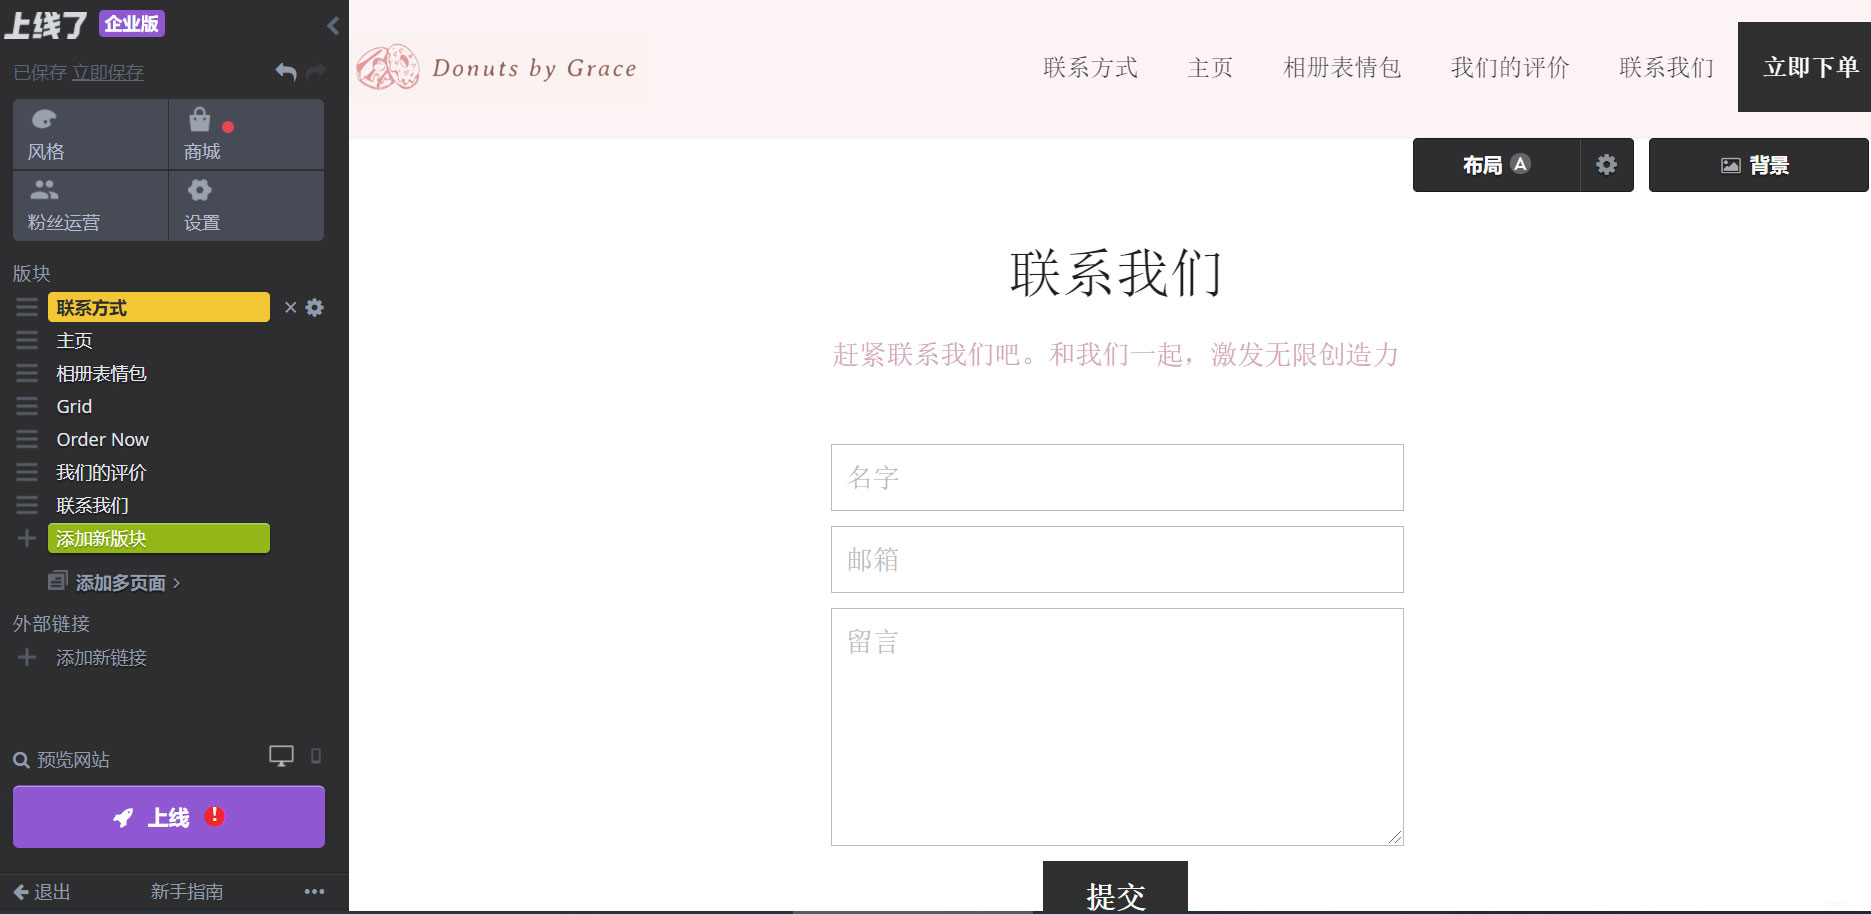1871x914 pixels.
Task: Switch preview to mobile view
Action: [x=317, y=757]
